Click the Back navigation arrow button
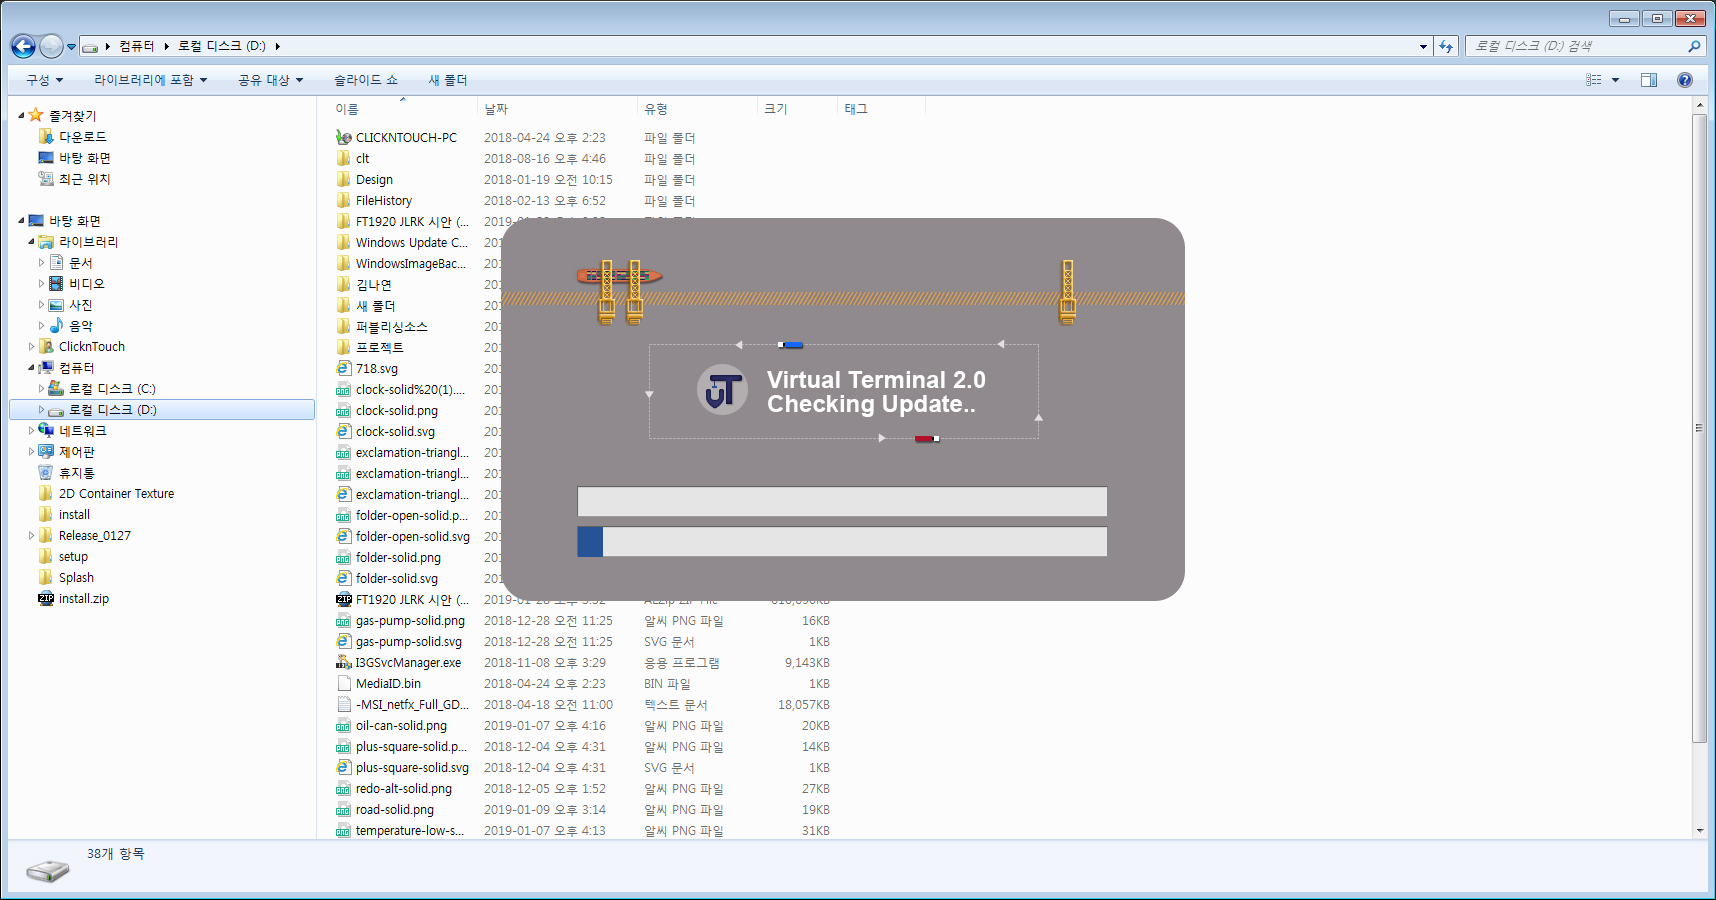Screen dimensions: 1716x900 click(23, 46)
